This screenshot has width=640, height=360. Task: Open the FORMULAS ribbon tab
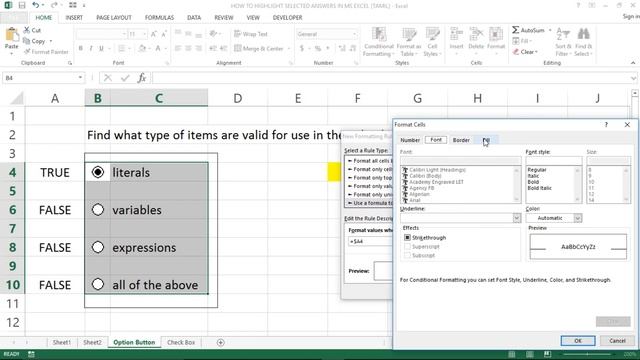[x=159, y=18]
